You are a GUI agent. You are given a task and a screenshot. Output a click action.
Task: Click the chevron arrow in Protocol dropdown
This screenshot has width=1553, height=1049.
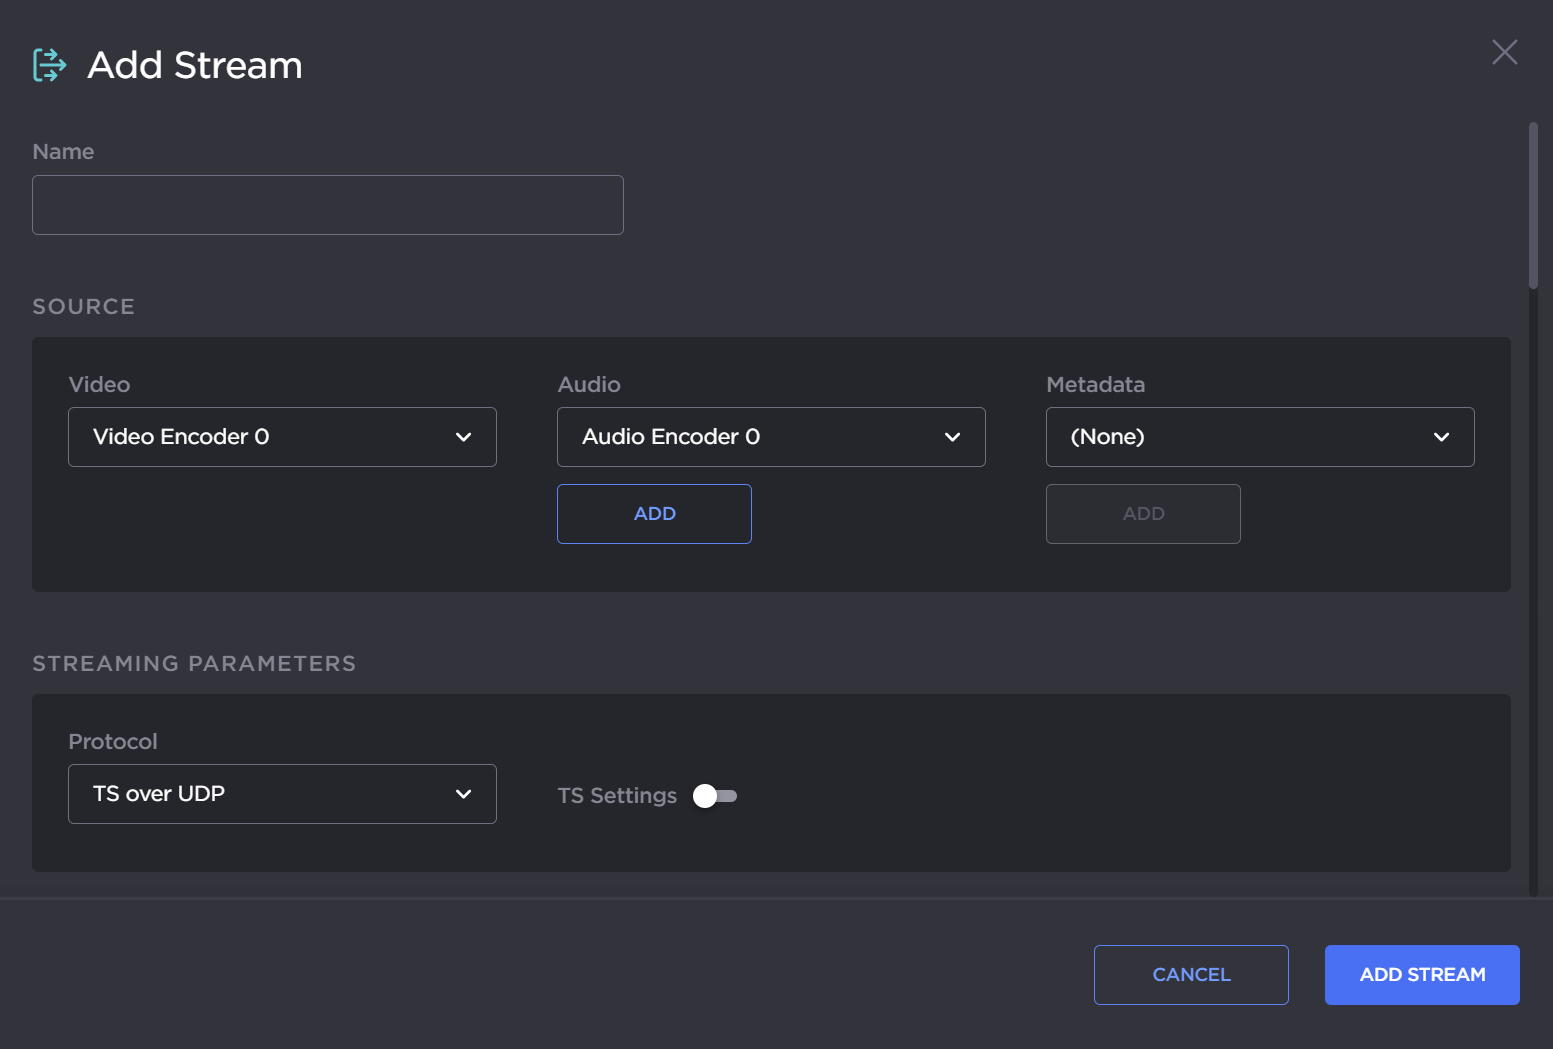click(463, 794)
